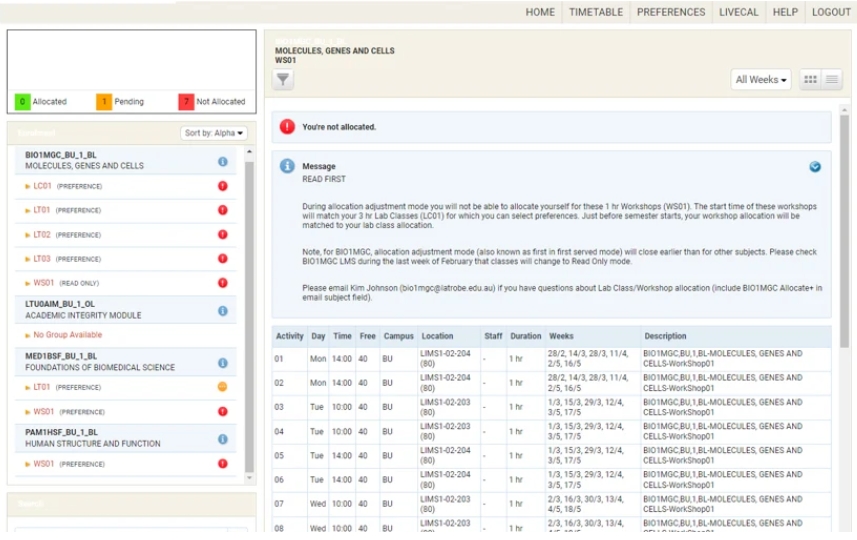The height and width of the screenshot is (540, 857).
Task: Switch to list view icon
Action: point(831,80)
